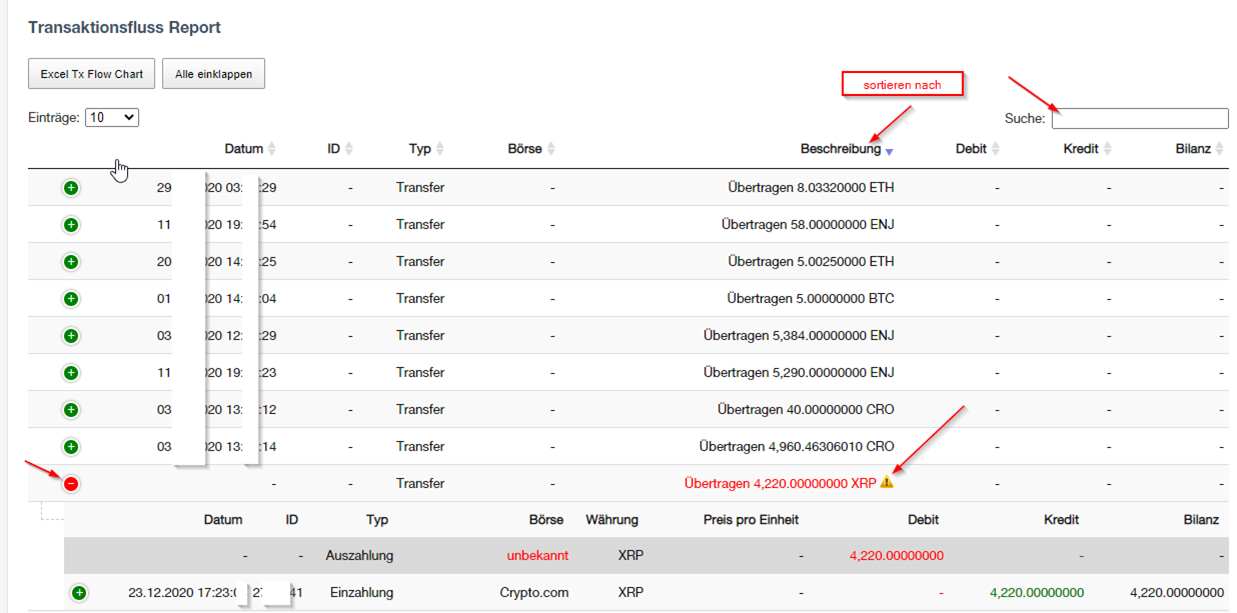The height and width of the screenshot is (613, 1237).
Task: Click the Bilanz 4,220.00000000 value
Action: tap(1176, 593)
